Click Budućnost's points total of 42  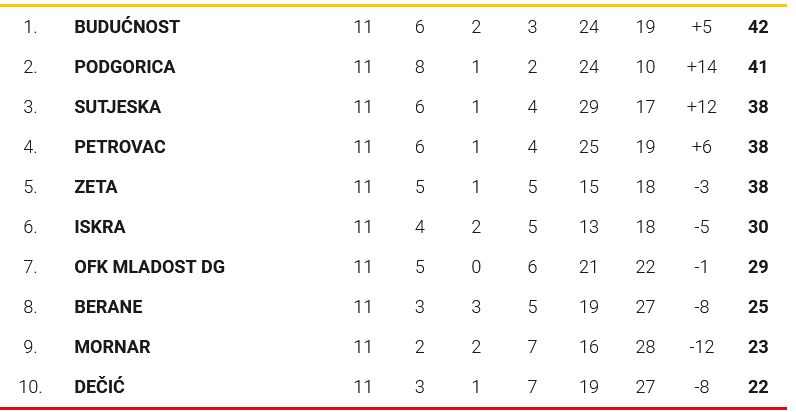757,27
